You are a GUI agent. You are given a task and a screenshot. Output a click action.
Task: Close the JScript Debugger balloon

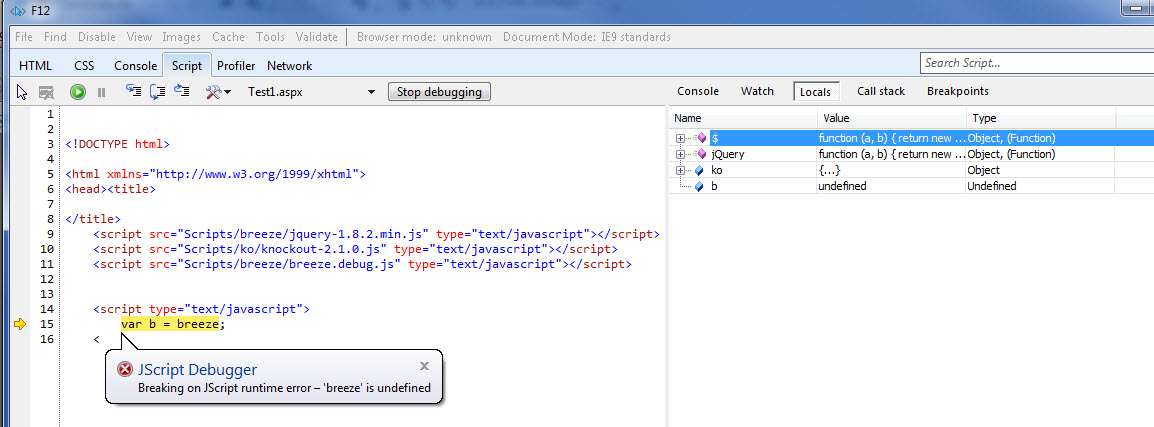coord(424,366)
